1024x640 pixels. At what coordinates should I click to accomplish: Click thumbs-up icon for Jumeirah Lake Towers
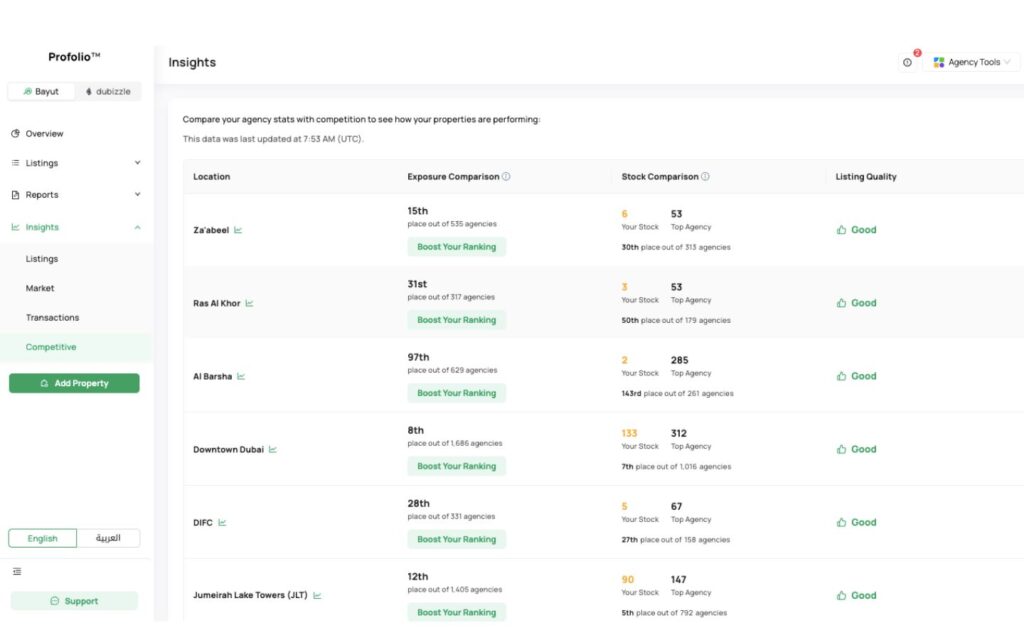[841, 596]
